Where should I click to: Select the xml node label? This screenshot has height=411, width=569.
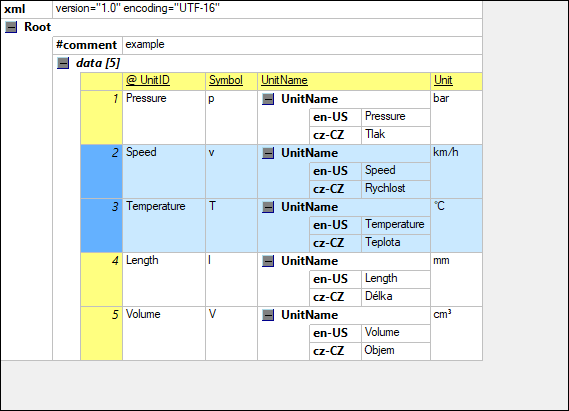tap(15, 9)
